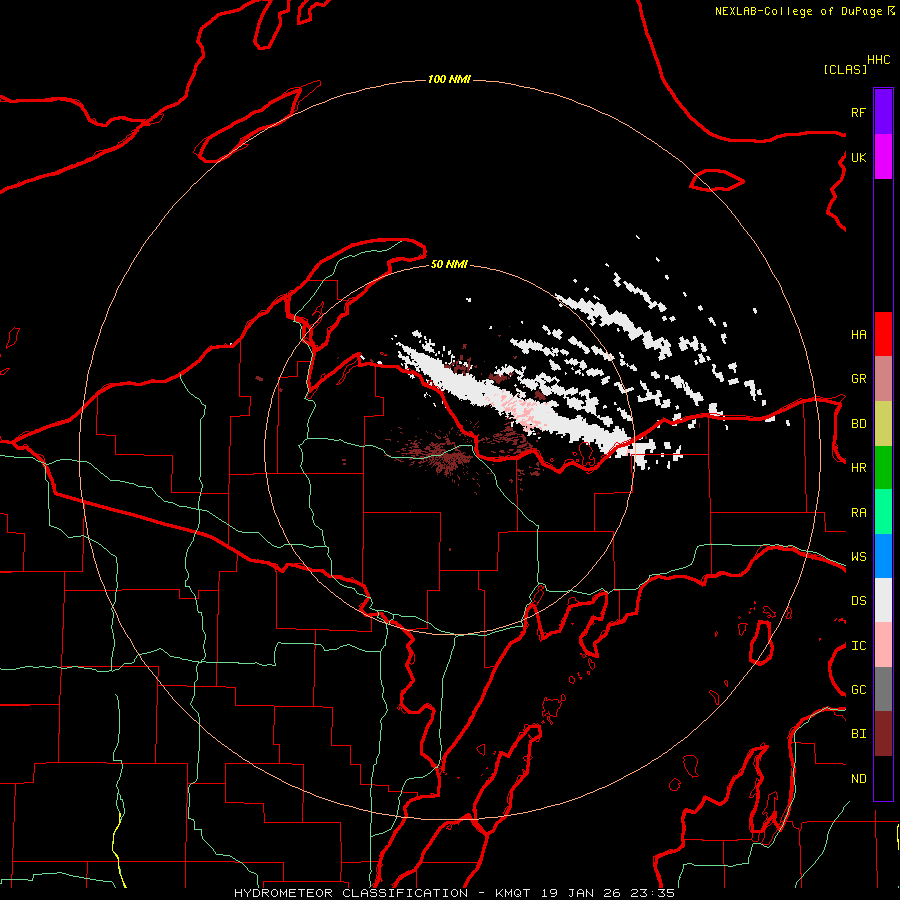The image size is (900, 900).
Task: Click the GR legend label
Action: click(x=858, y=379)
